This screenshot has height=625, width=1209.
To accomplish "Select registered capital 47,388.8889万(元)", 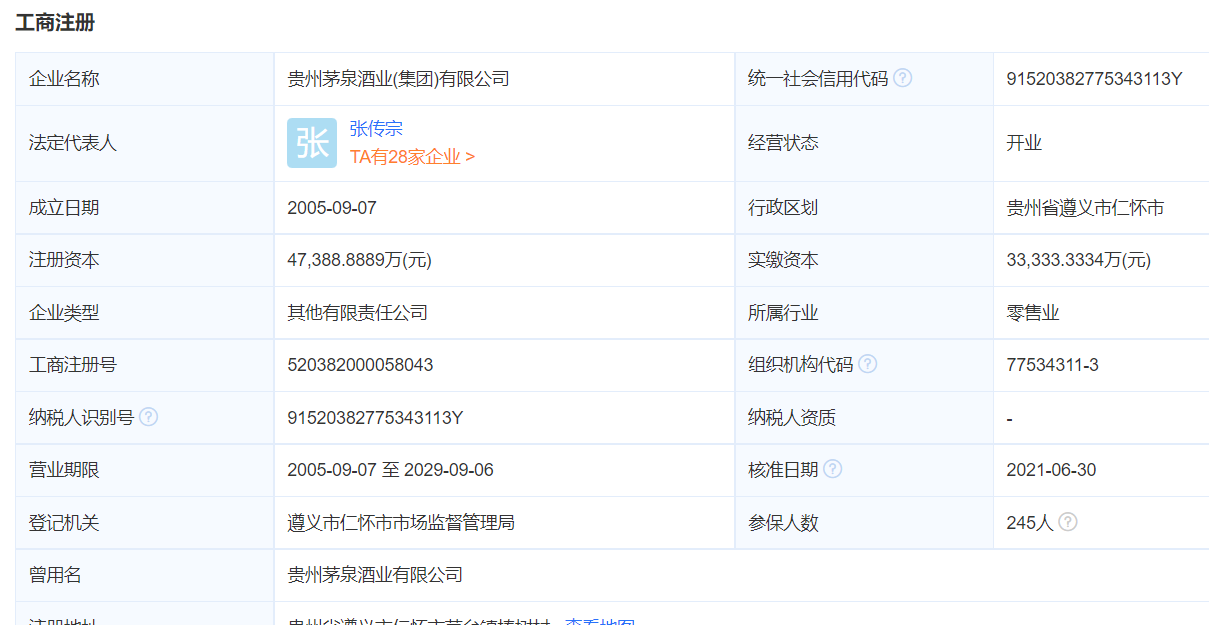I will 359,260.
